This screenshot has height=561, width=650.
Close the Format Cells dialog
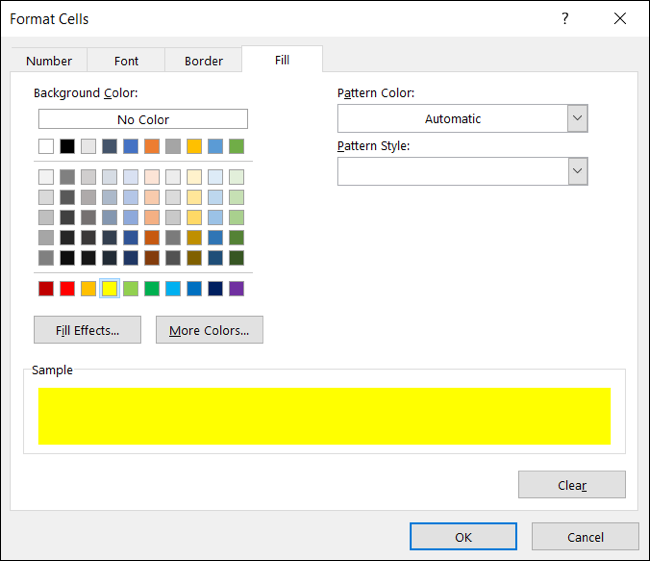tap(618, 19)
